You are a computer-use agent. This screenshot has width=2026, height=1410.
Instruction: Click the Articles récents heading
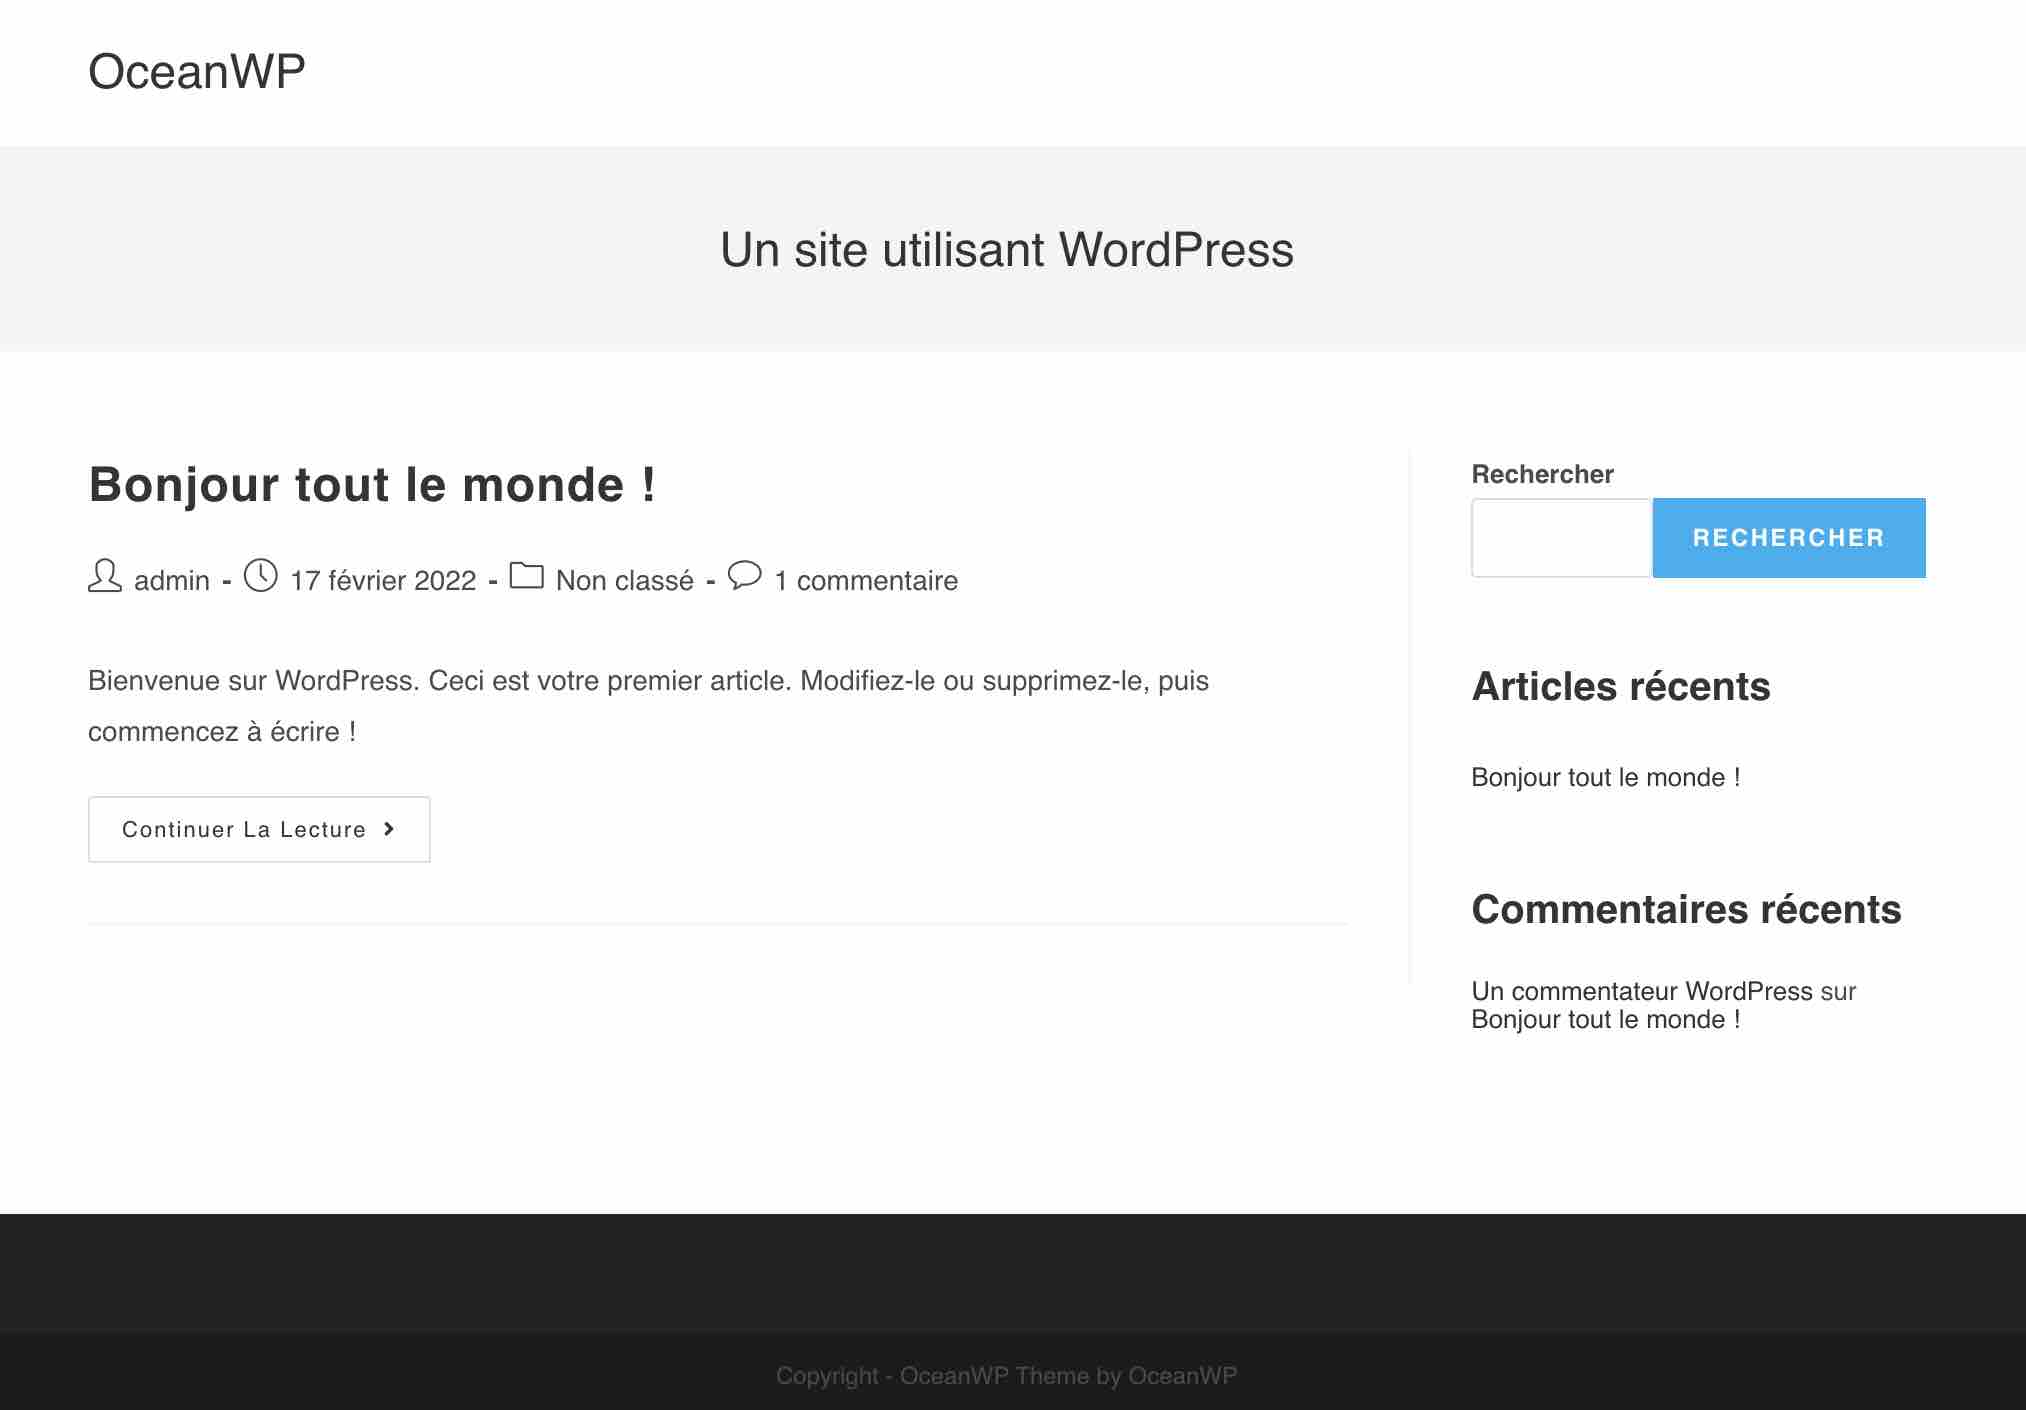click(1620, 687)
